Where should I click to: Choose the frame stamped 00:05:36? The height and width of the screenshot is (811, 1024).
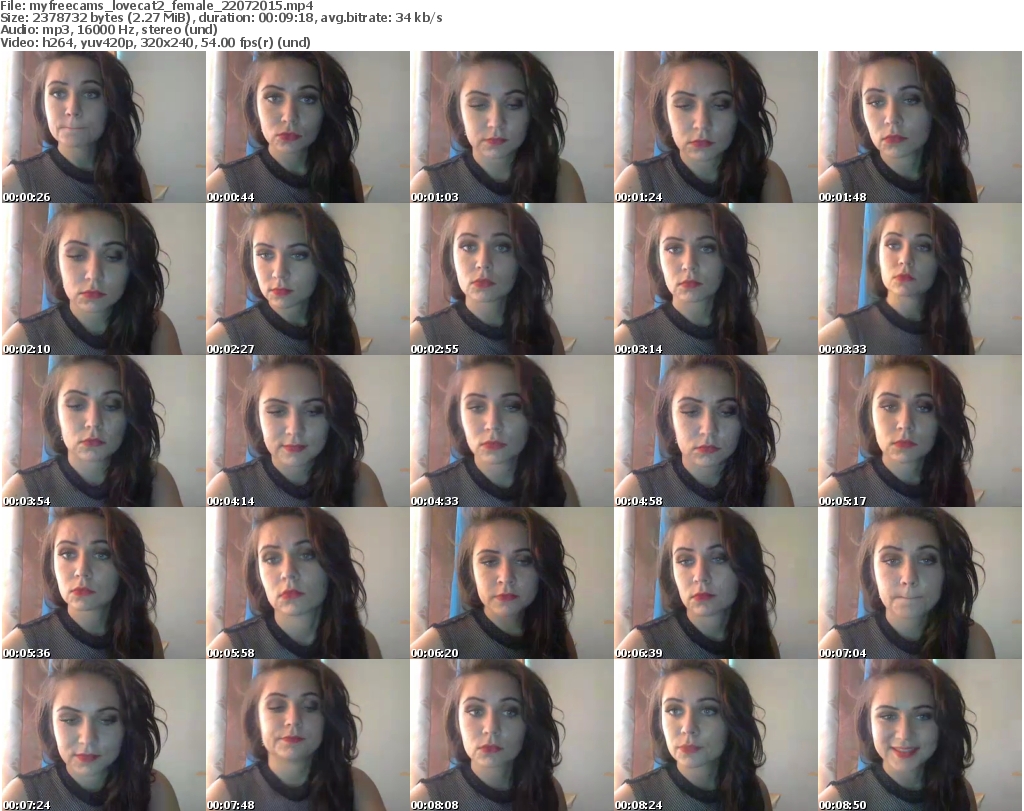click(103, 583)
